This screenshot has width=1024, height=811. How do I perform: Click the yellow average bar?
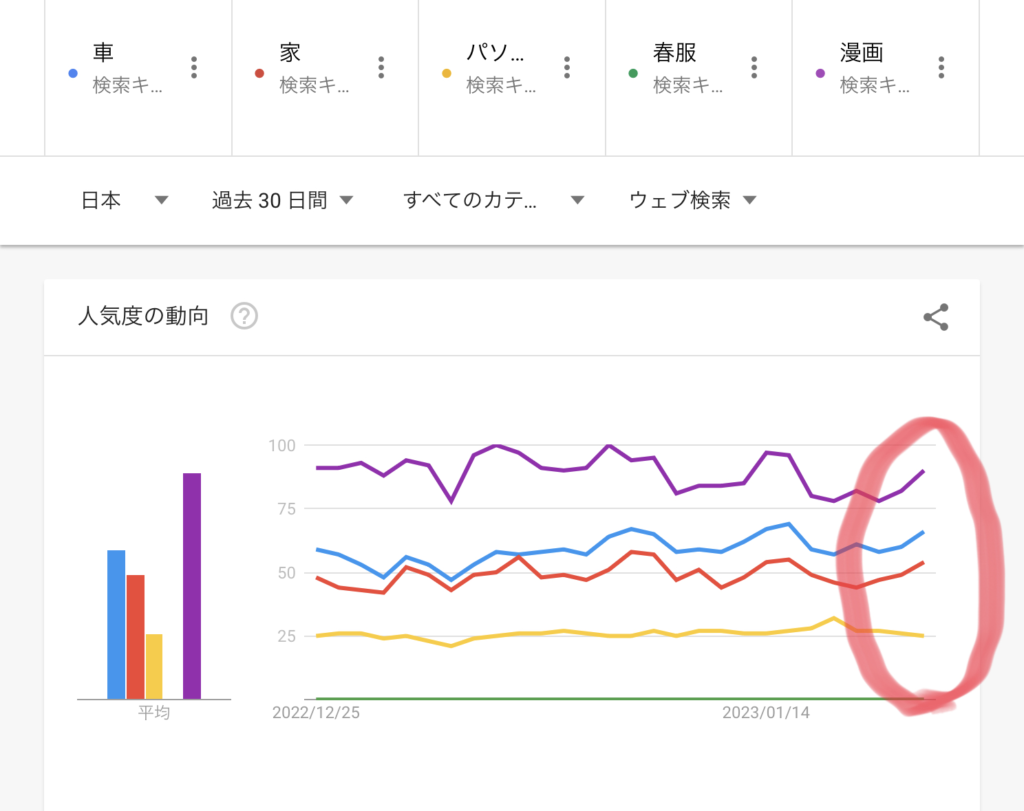(x=154, y=666)
